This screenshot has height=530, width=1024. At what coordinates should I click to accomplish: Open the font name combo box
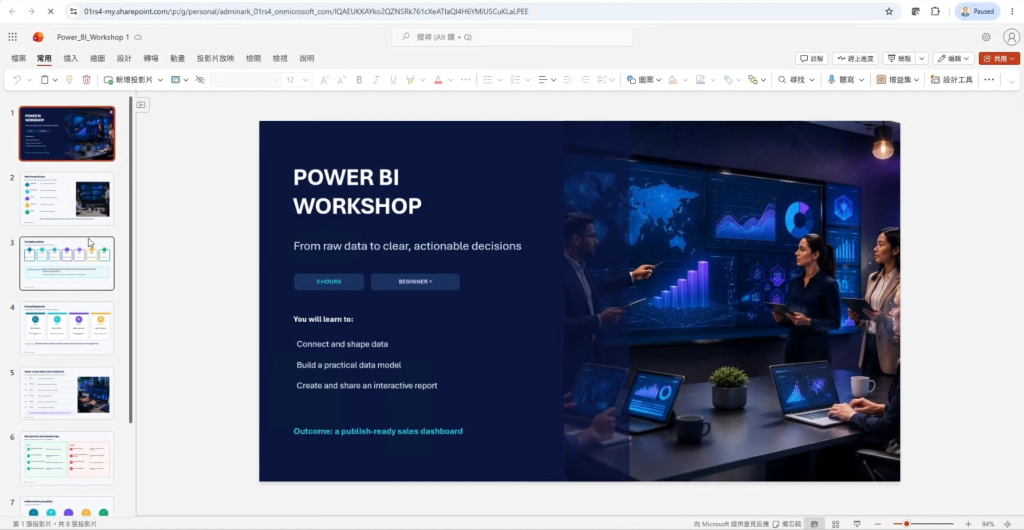tap(246, 80)
